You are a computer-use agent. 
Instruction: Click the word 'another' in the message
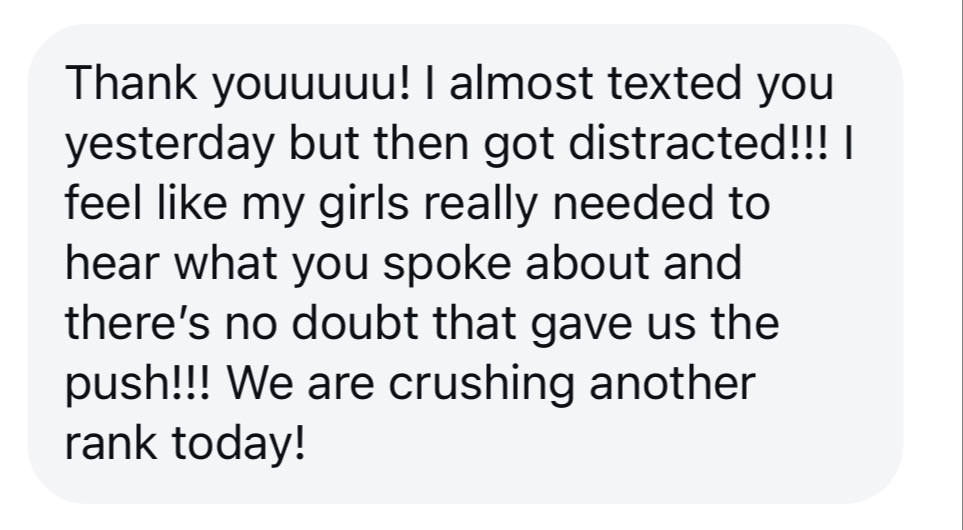coord(673,384)
